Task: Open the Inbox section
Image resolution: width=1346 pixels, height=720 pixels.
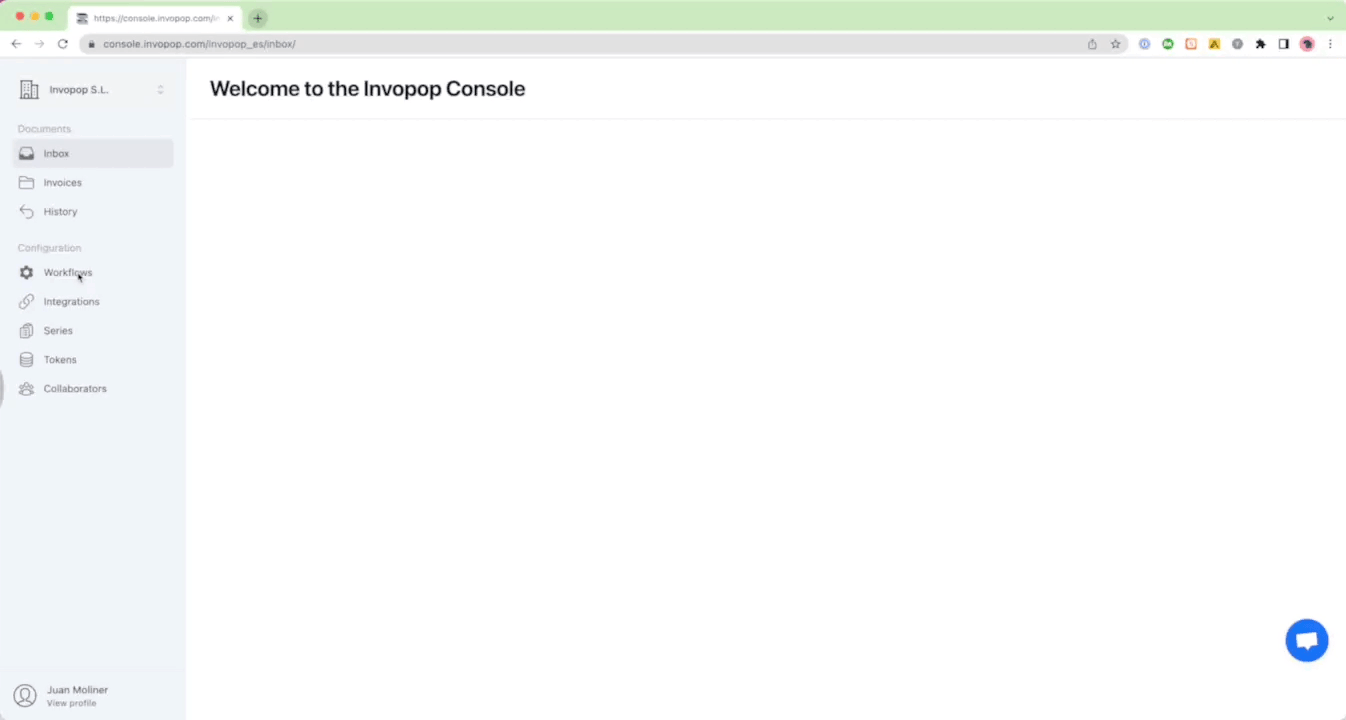Action: [x=92, y=154]
